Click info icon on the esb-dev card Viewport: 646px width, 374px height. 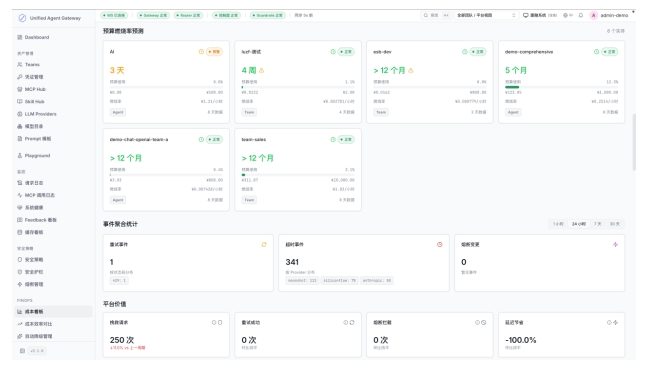465,51
